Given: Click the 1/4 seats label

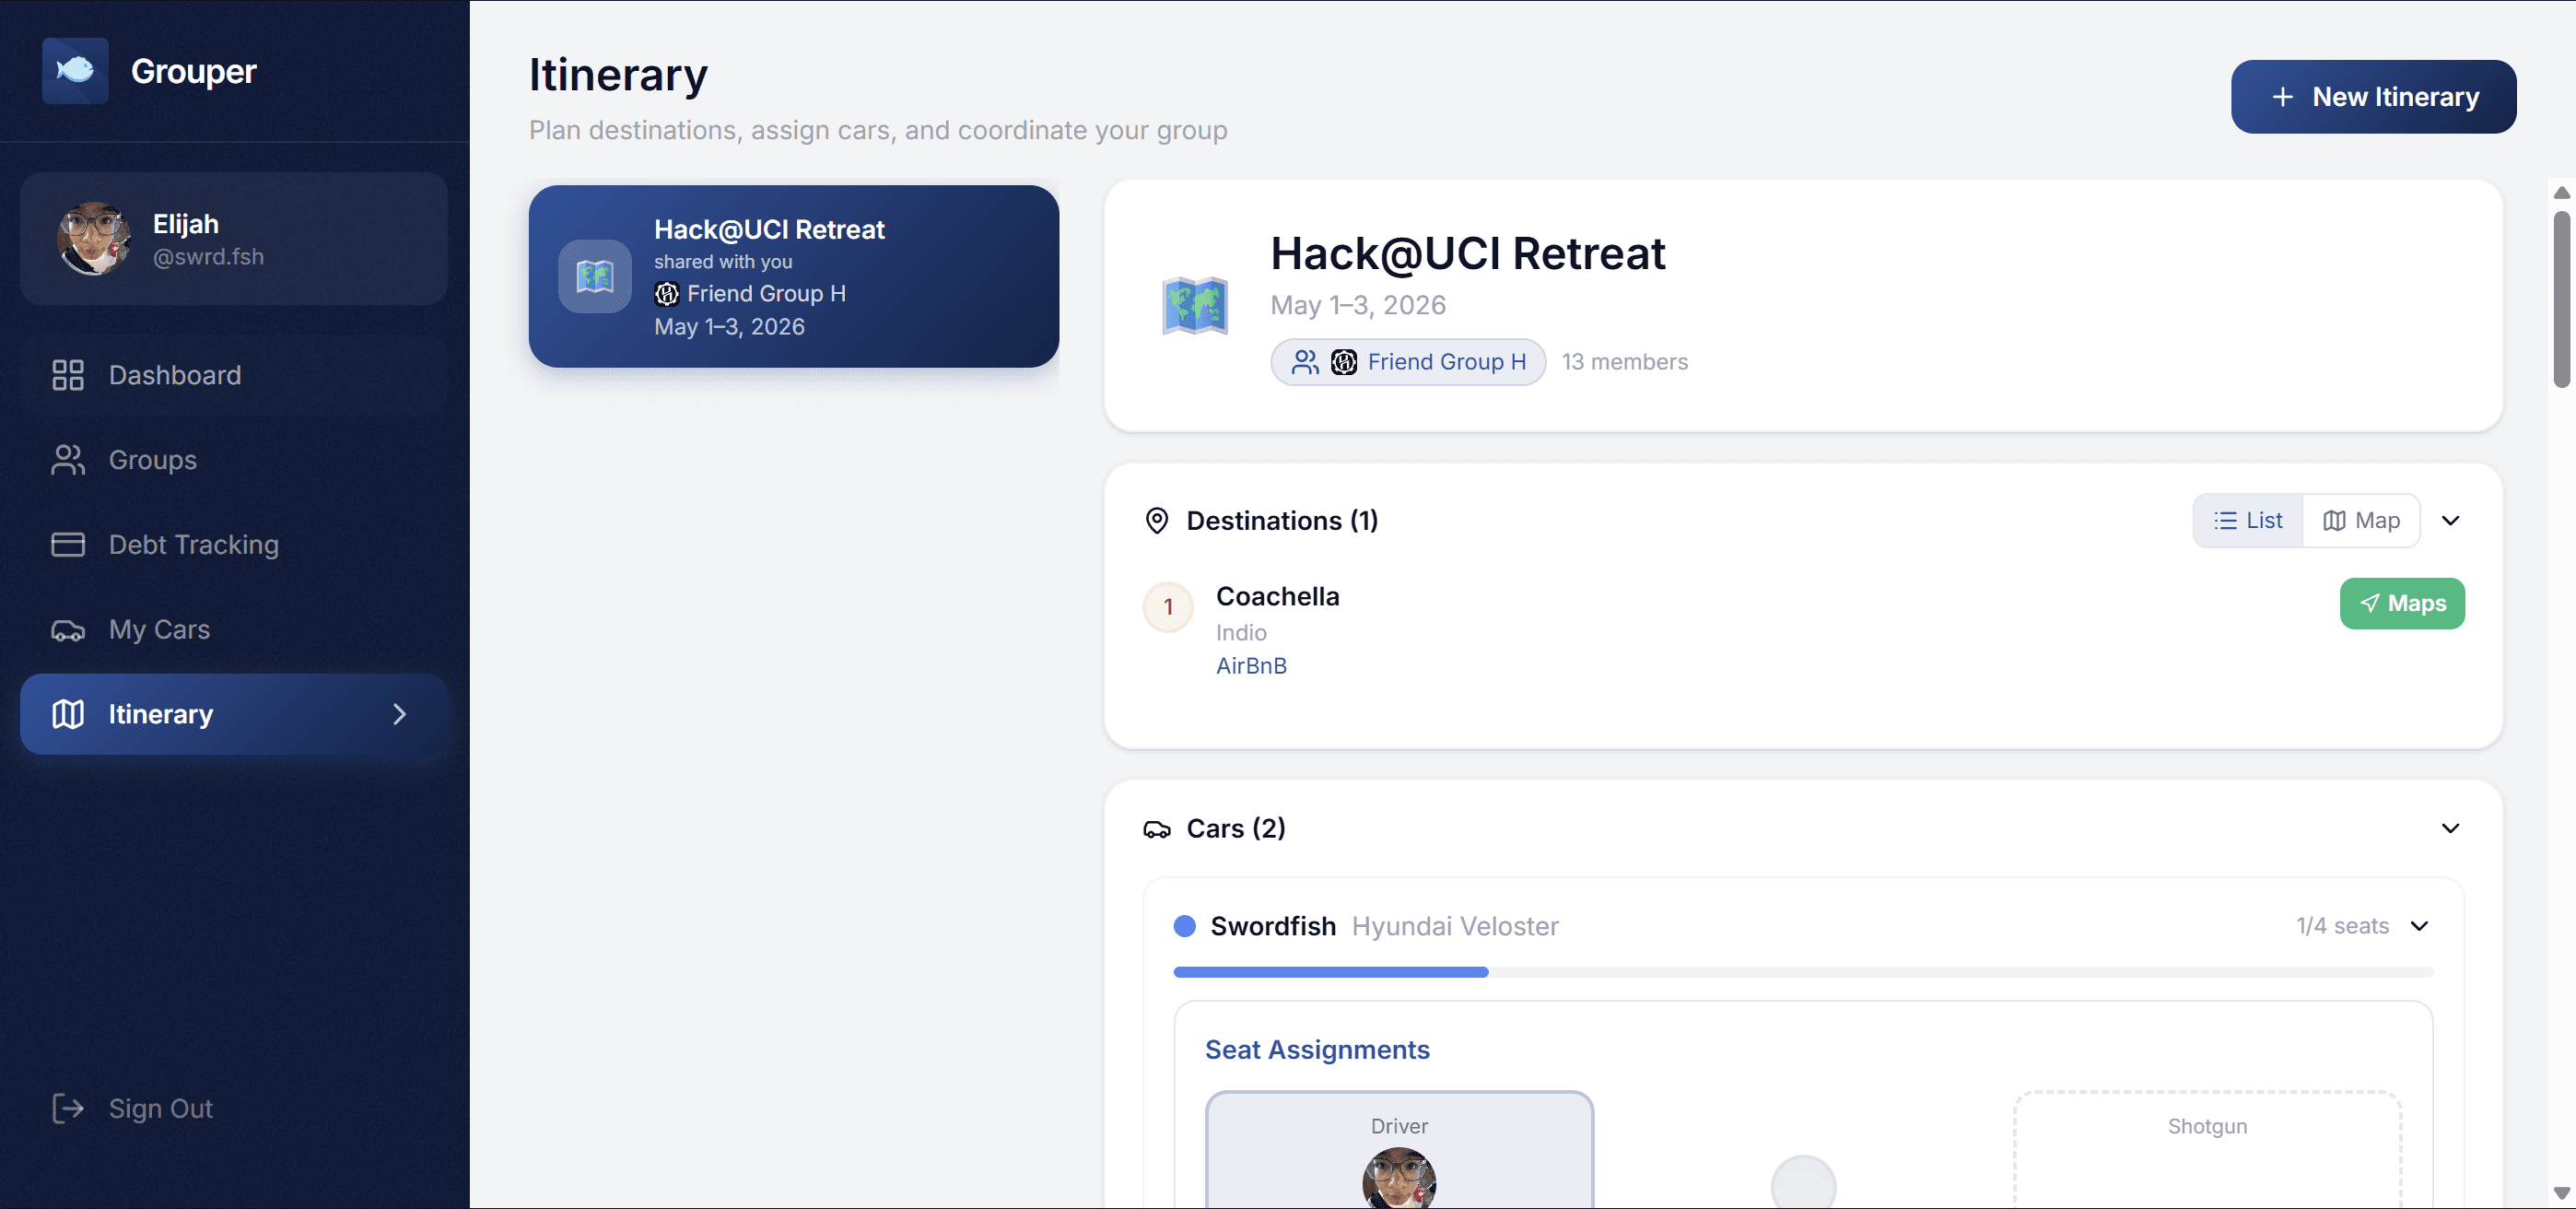Looking at the screenshot, I should point(2342,926).
